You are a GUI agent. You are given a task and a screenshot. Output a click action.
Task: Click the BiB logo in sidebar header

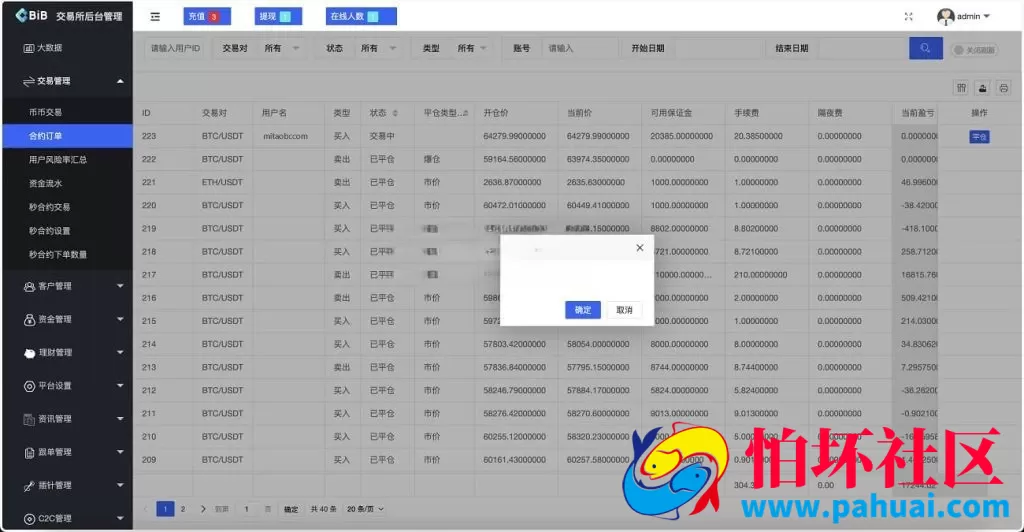pyautogui.click(x=31, y=15)
